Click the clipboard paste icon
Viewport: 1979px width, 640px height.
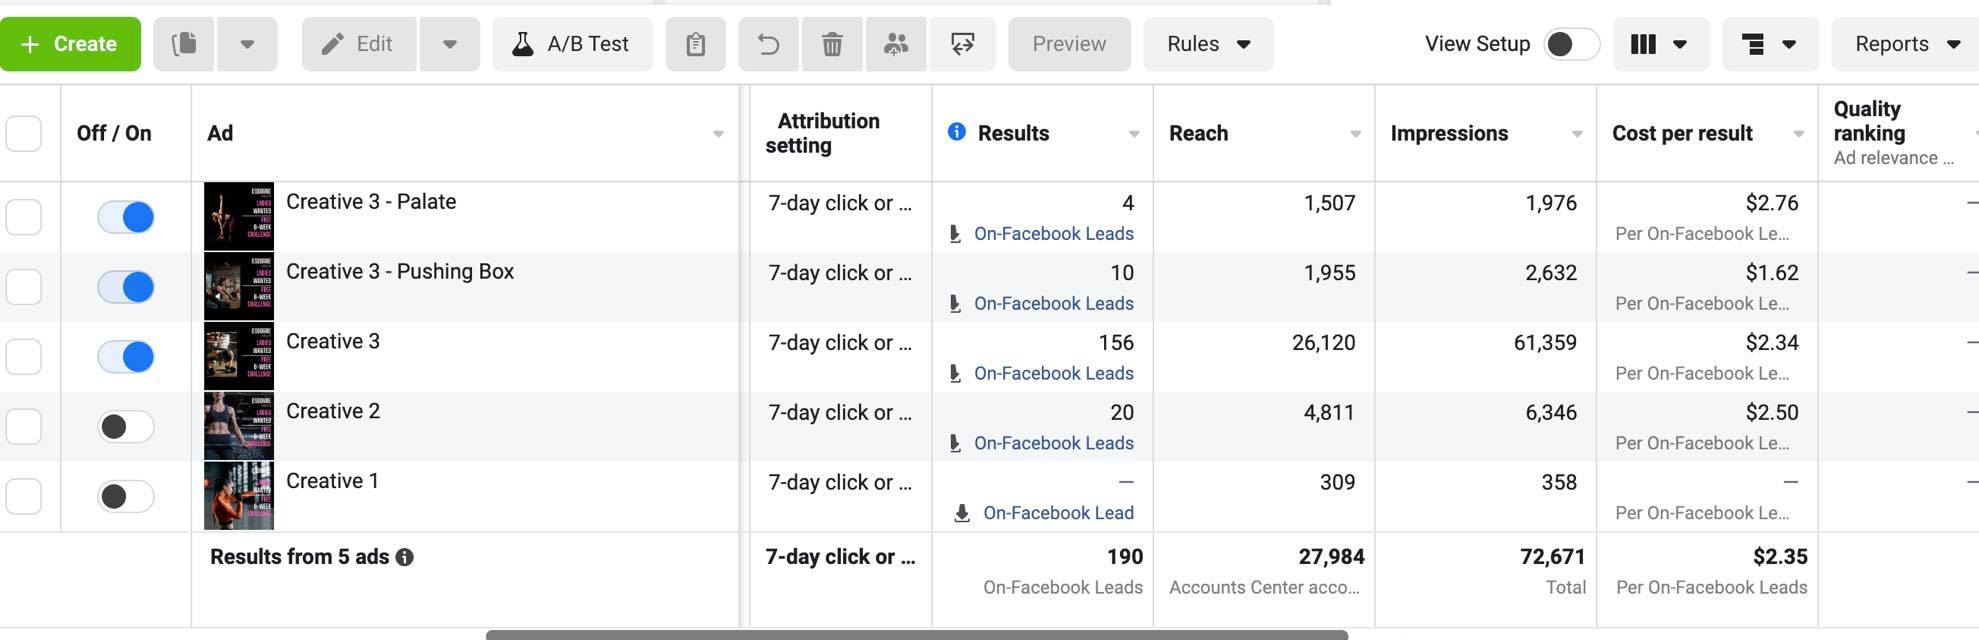click(696, 44)
